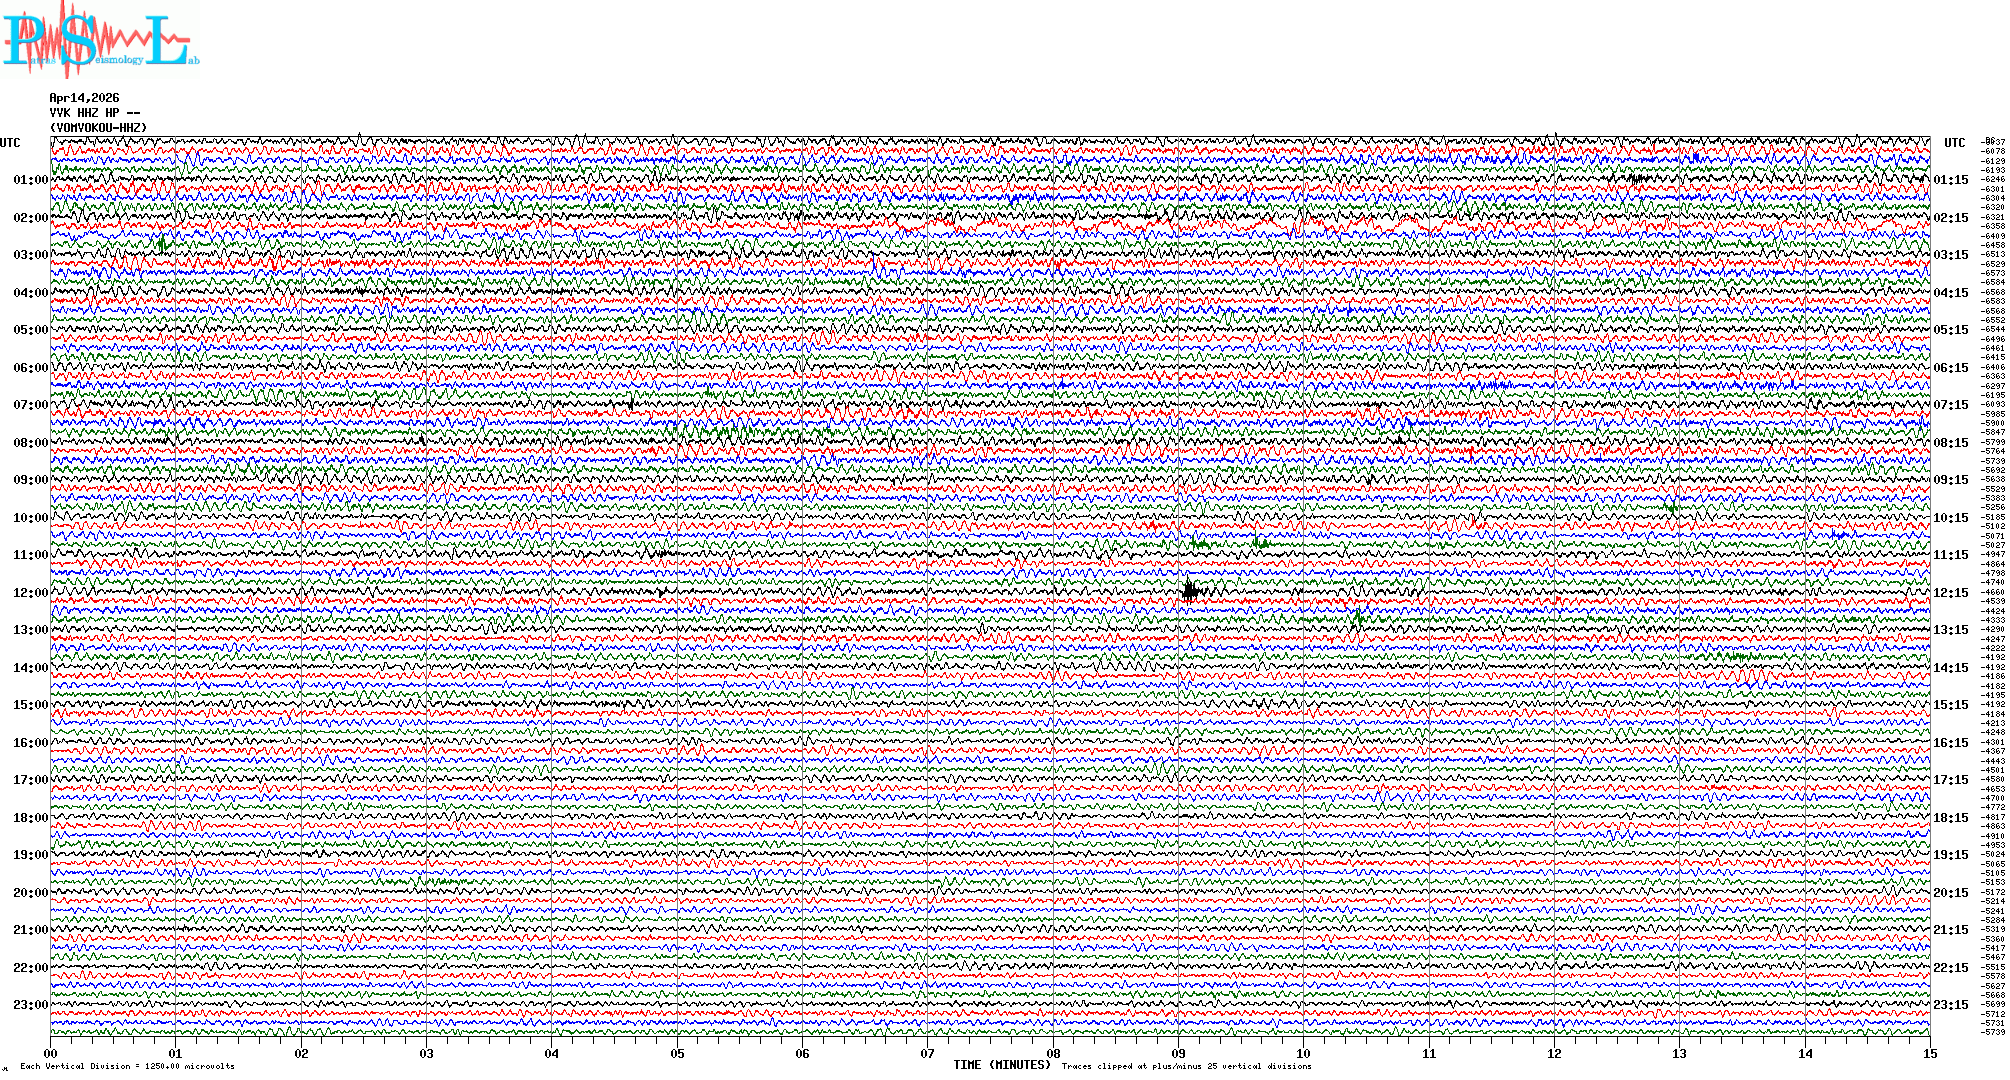Click the traces clipped footnote text

pos(1186,1066)
